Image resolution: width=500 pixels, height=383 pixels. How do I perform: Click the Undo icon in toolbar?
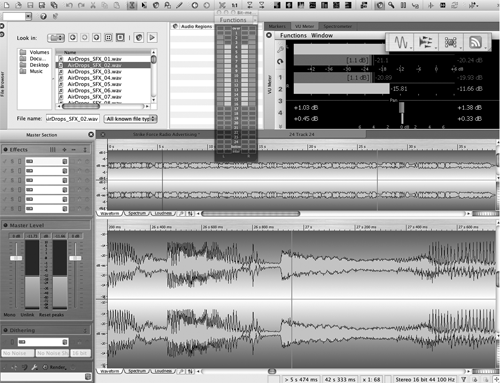pyautogui.click(x=69, y=5)
